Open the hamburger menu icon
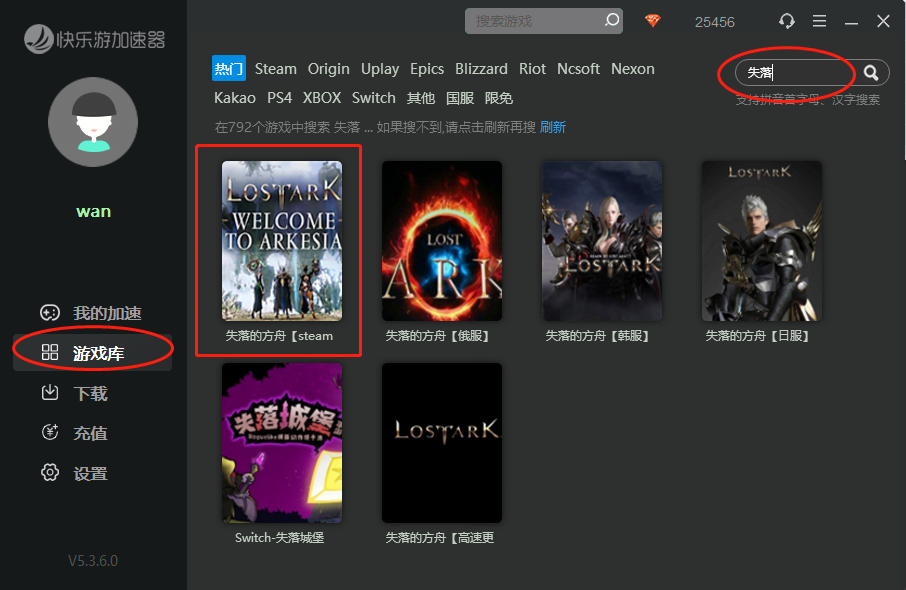The height and width of the screenshot is (590, 906). point(819,21)
